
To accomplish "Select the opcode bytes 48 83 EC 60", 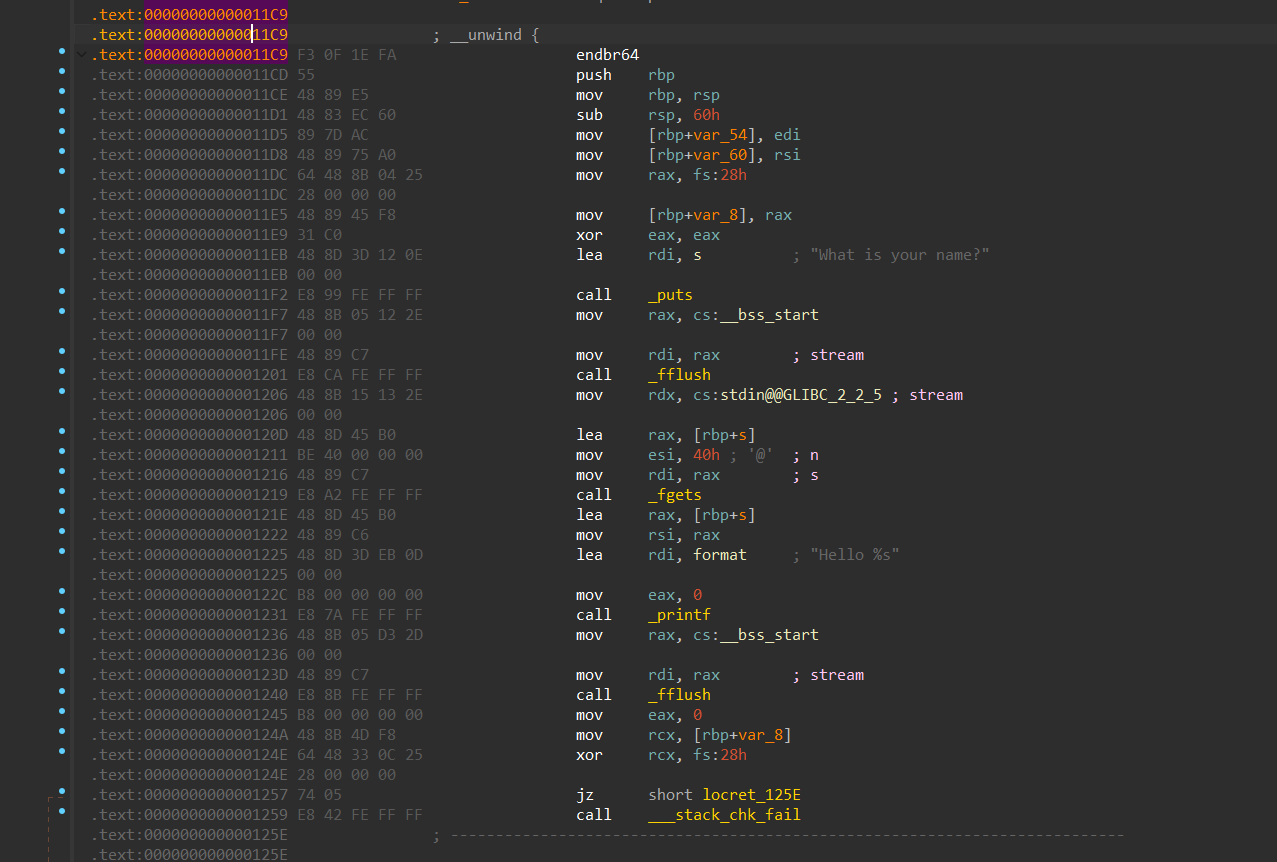I will pyautogui.click(x=347, y=115).
